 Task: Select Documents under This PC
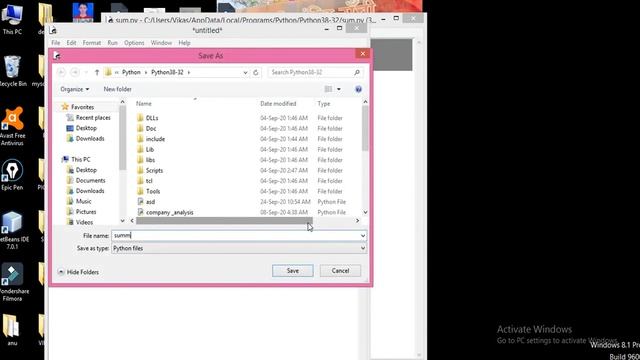click(90, 180)
